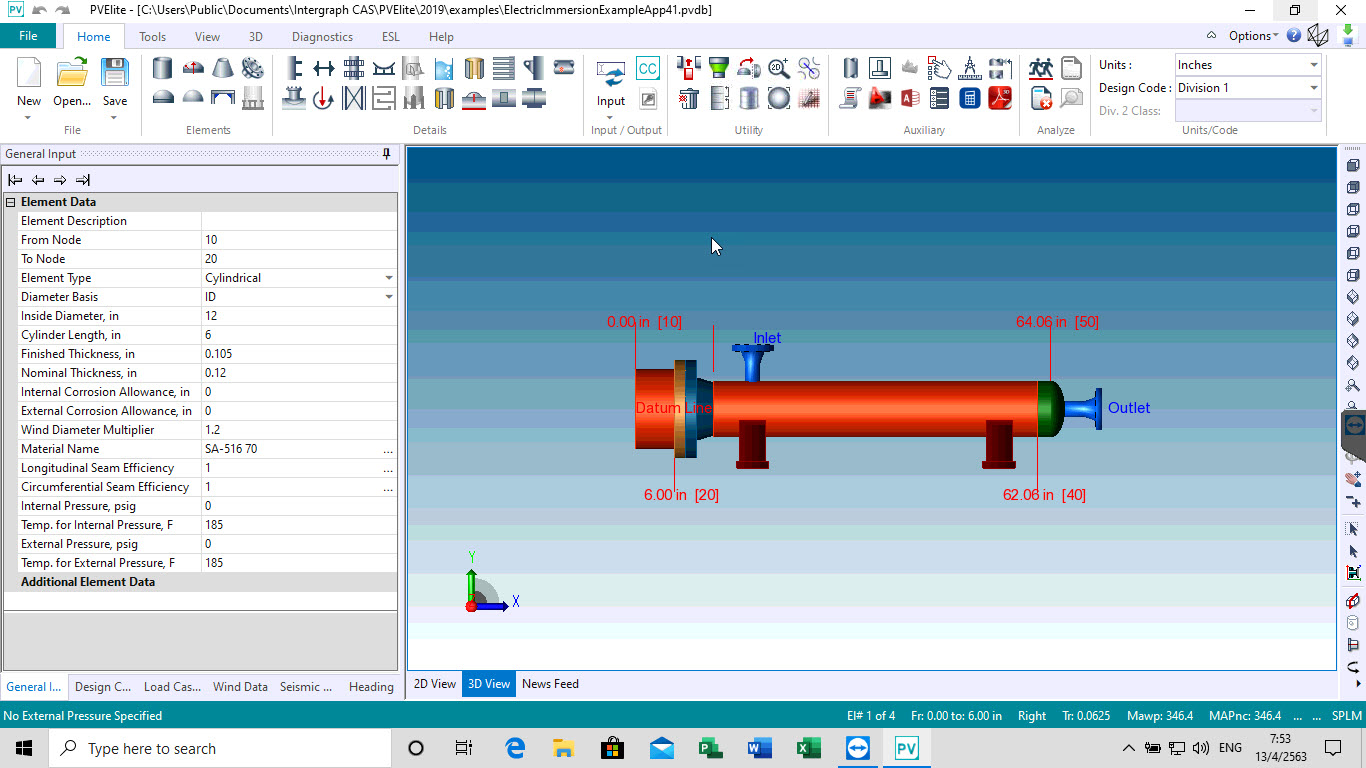
Task: Add a body flange element
Action: [x=253, y=68]
